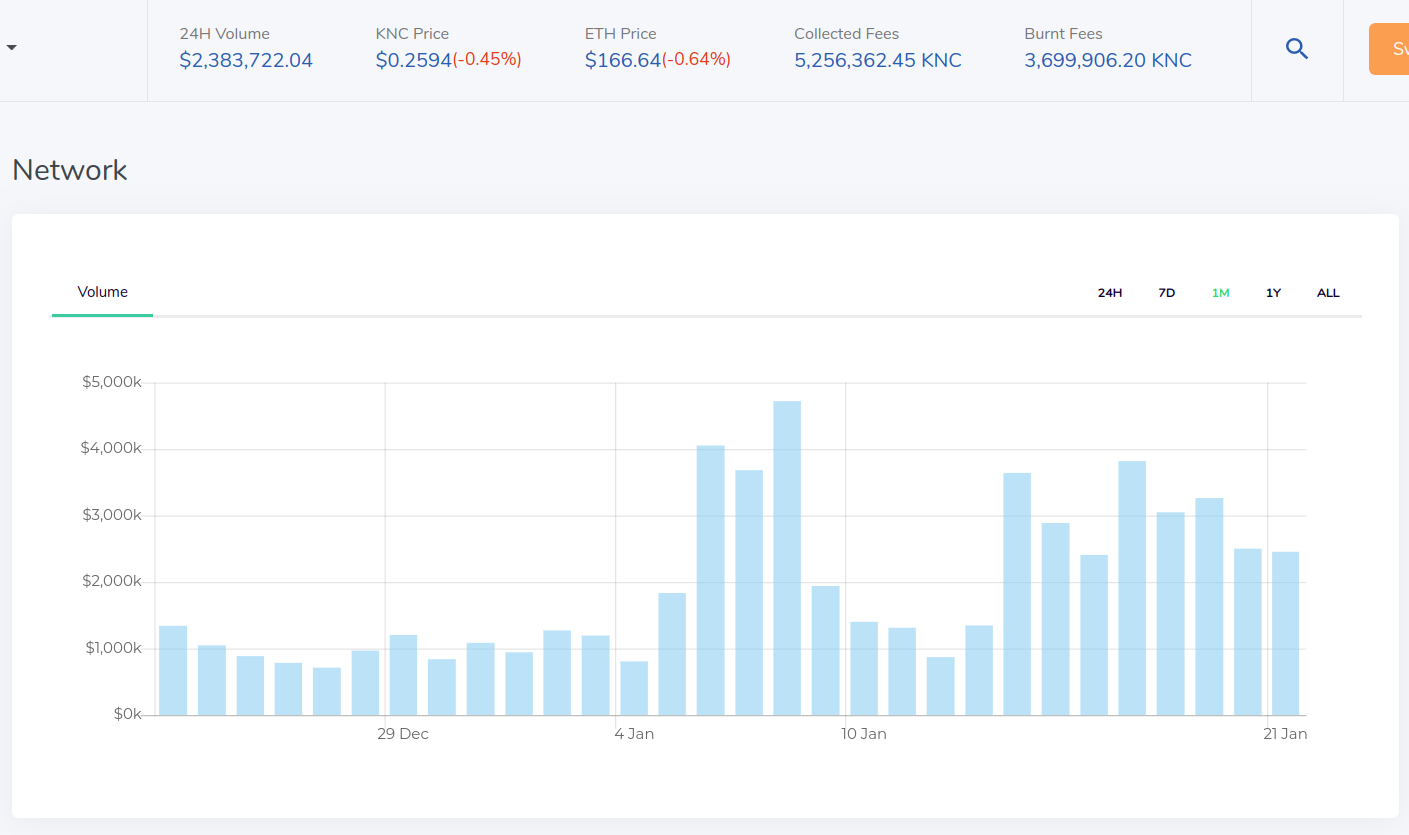Image resolution: width=1409 pixels, height=835 pixels.
Task: Click the KNC Price value
Action: (x=449, y=60)
